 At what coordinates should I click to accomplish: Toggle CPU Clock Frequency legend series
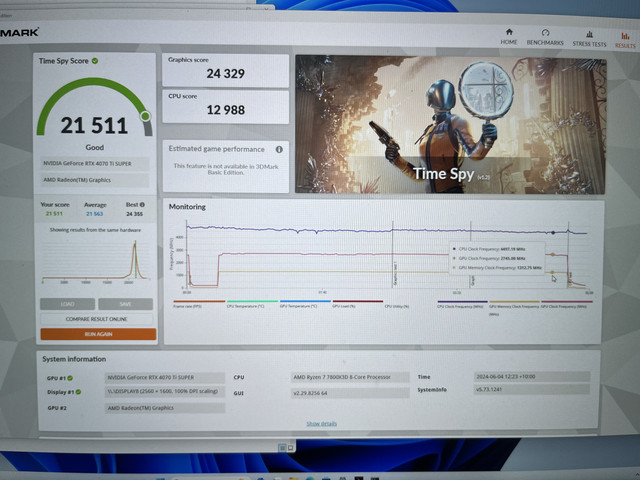(x=462, y=304)
